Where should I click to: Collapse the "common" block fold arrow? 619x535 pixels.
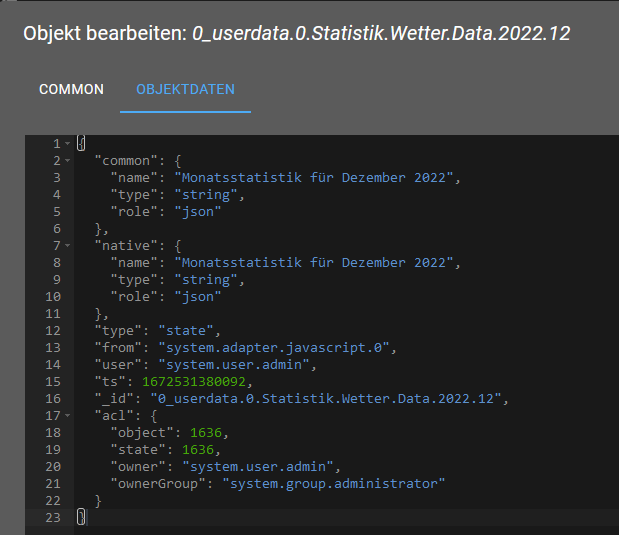(x=67, y=160)
